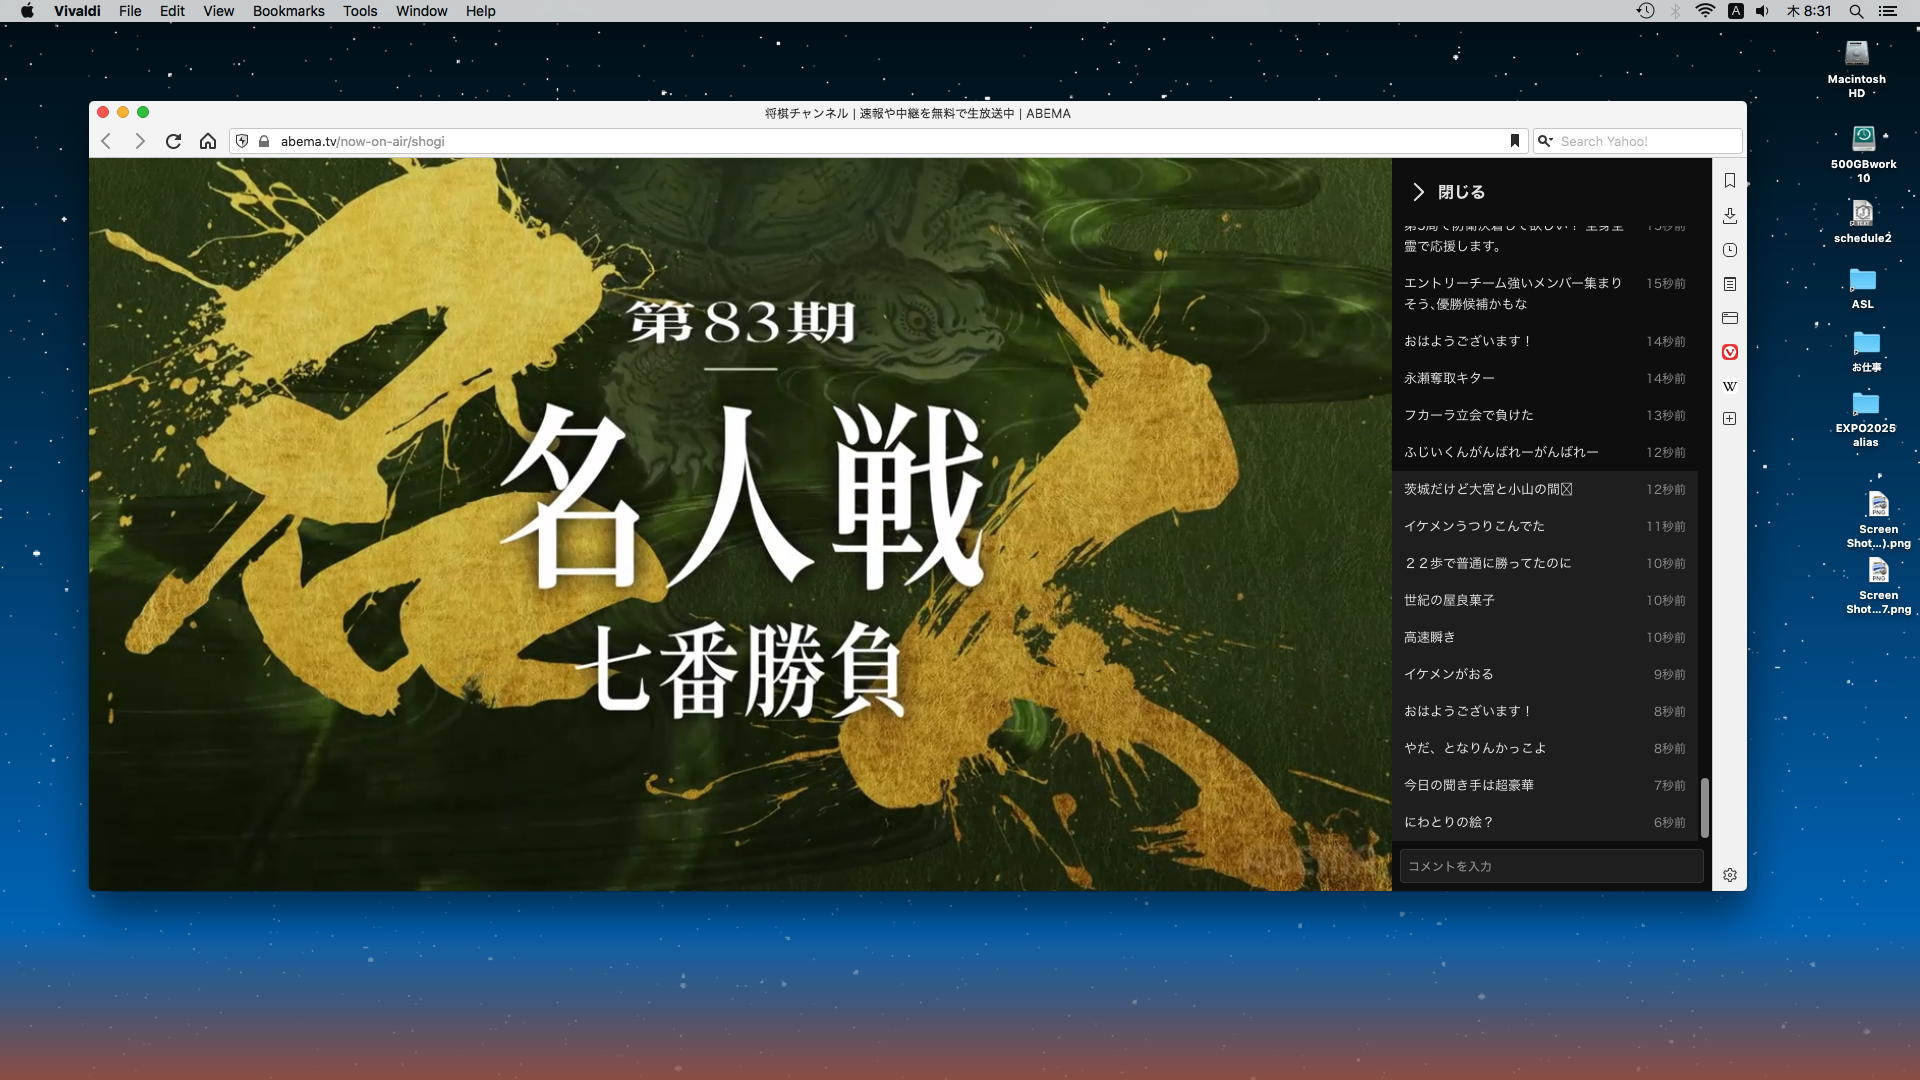Viewport: 1920px width, 1080px height.
Task: Open the Notes panel icon
Action: pos(1729,284)
